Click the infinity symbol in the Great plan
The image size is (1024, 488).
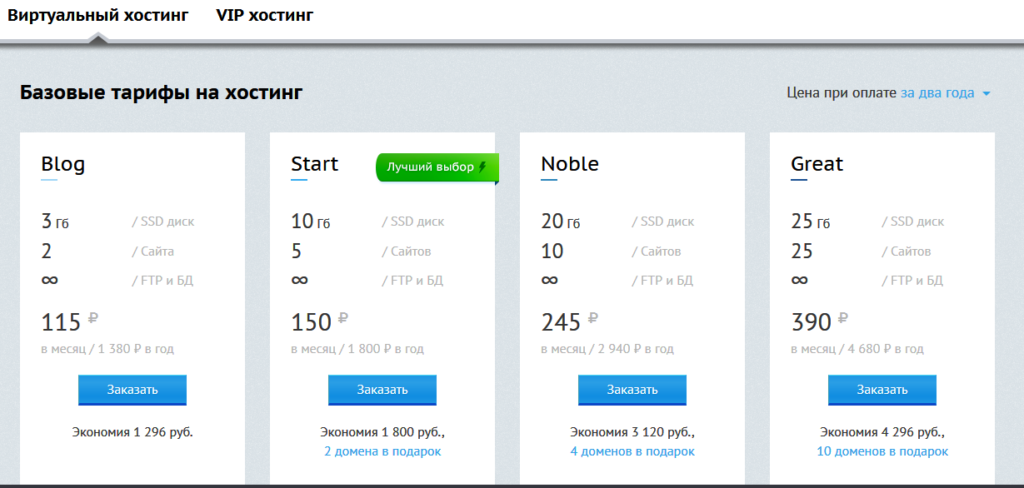[x=799, y=280]
